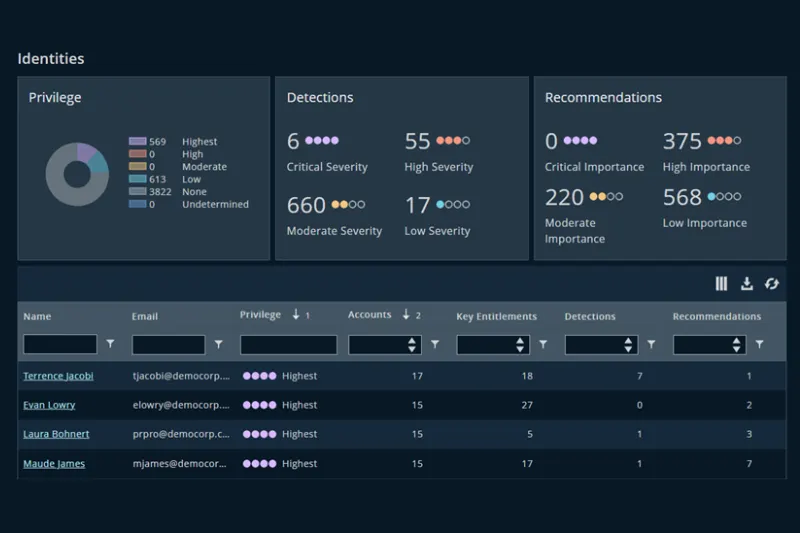
Task: Click the Key Entitlements filter icon
Action: point(543,344)
